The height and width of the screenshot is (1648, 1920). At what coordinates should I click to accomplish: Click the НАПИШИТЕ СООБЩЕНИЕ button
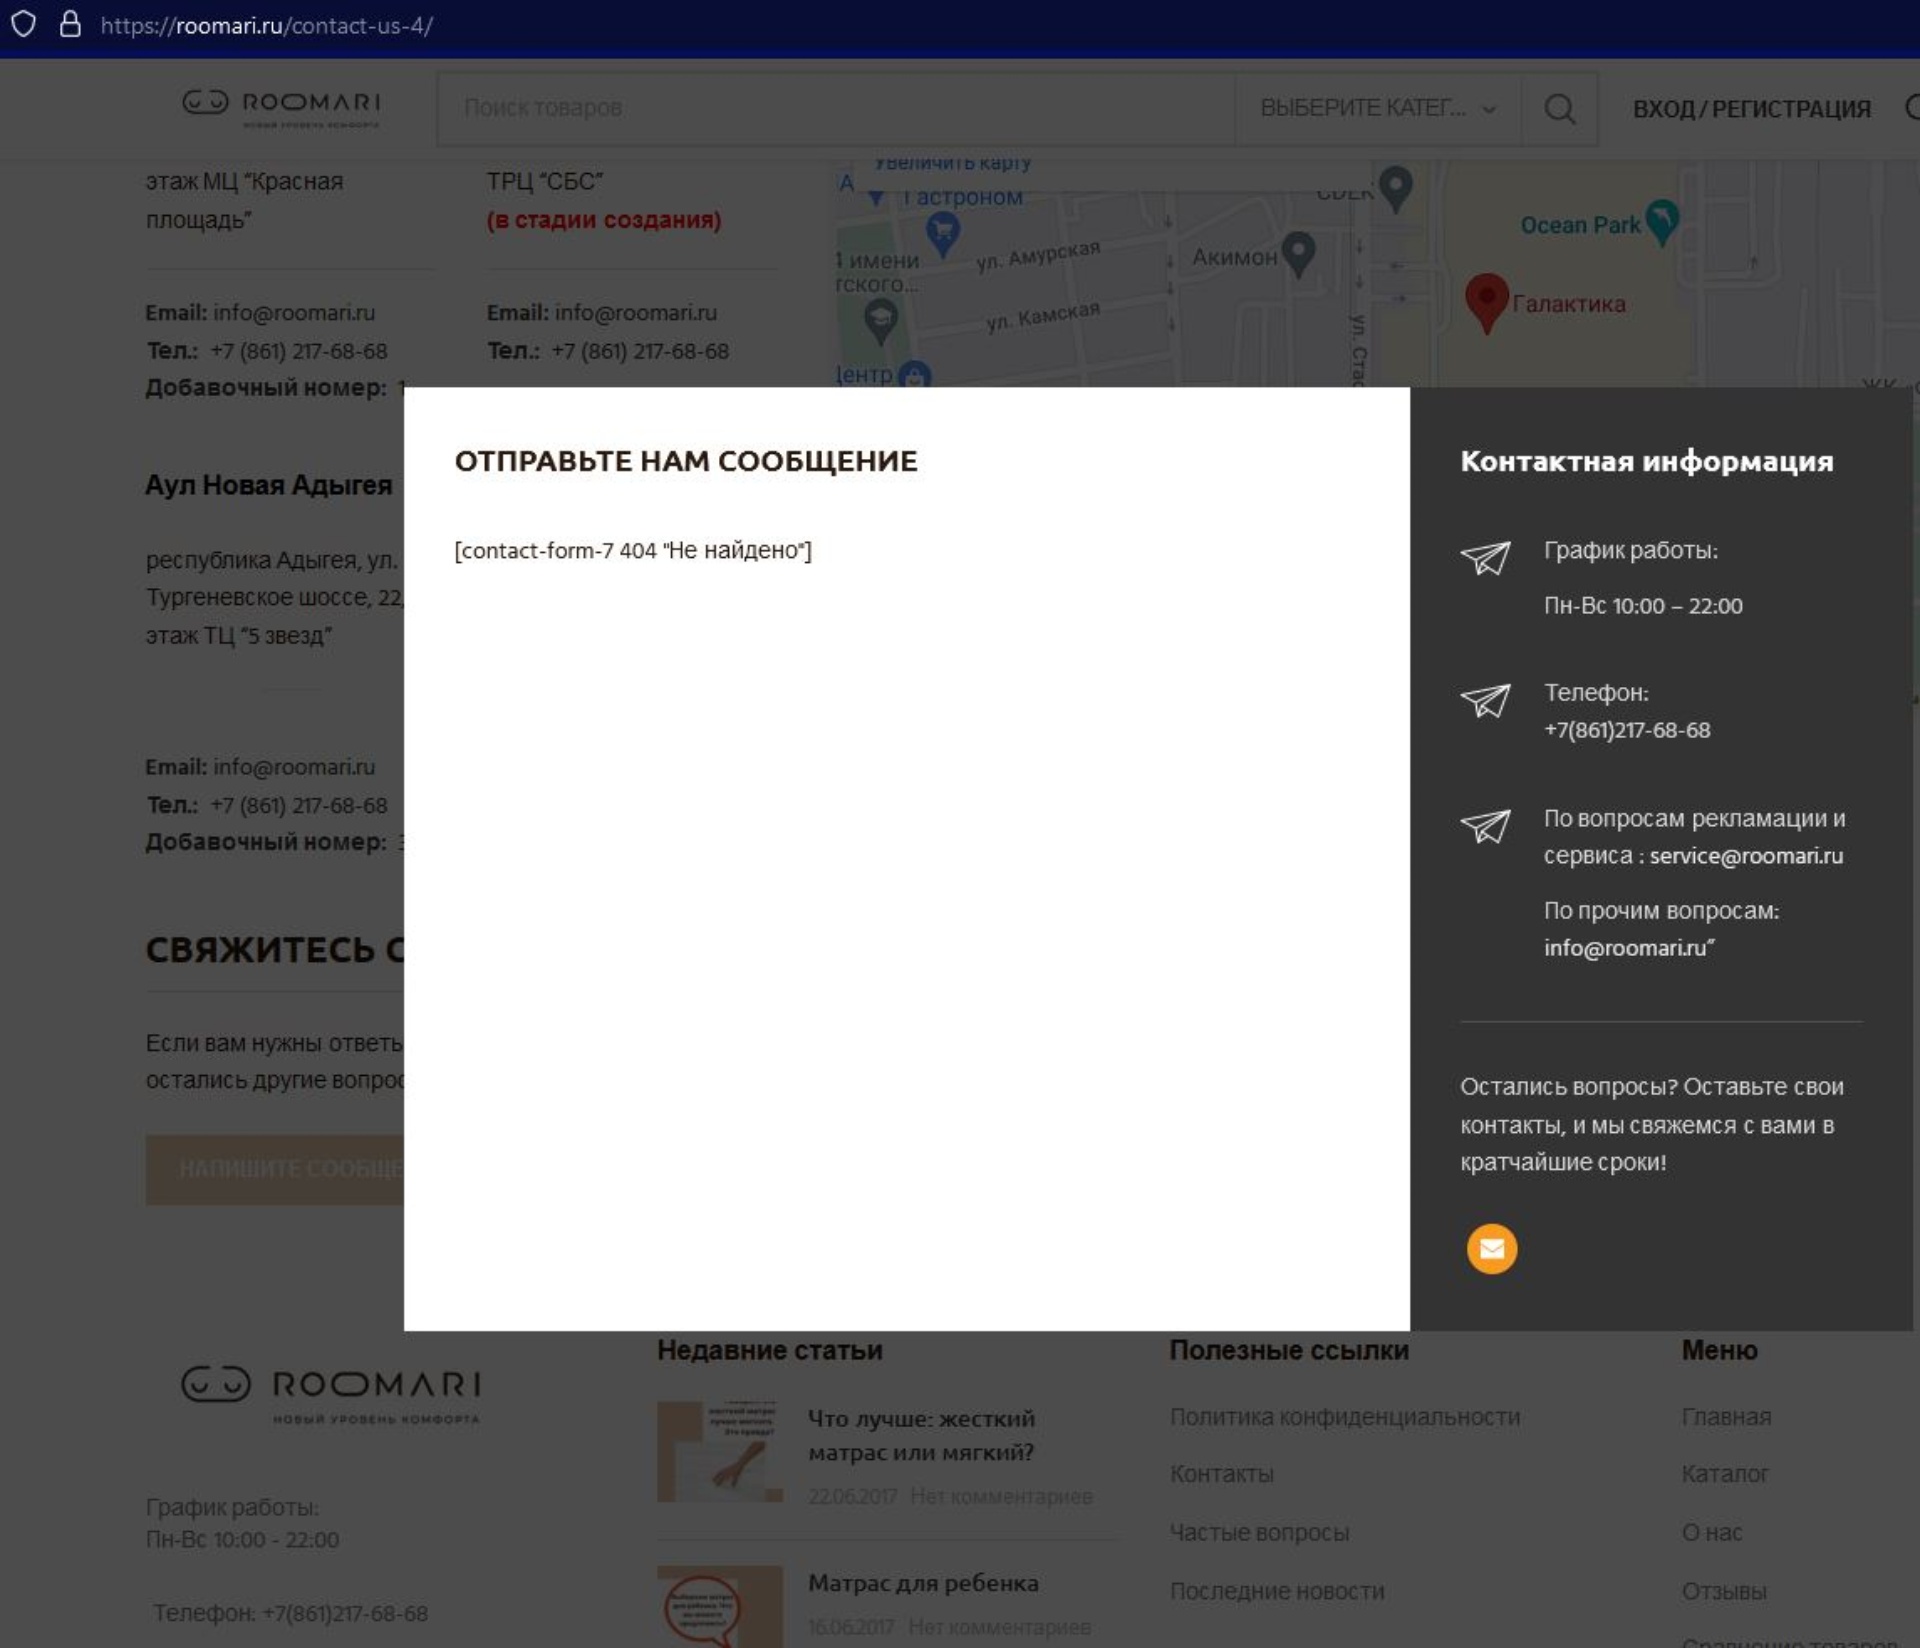[x=276, y=1169]
